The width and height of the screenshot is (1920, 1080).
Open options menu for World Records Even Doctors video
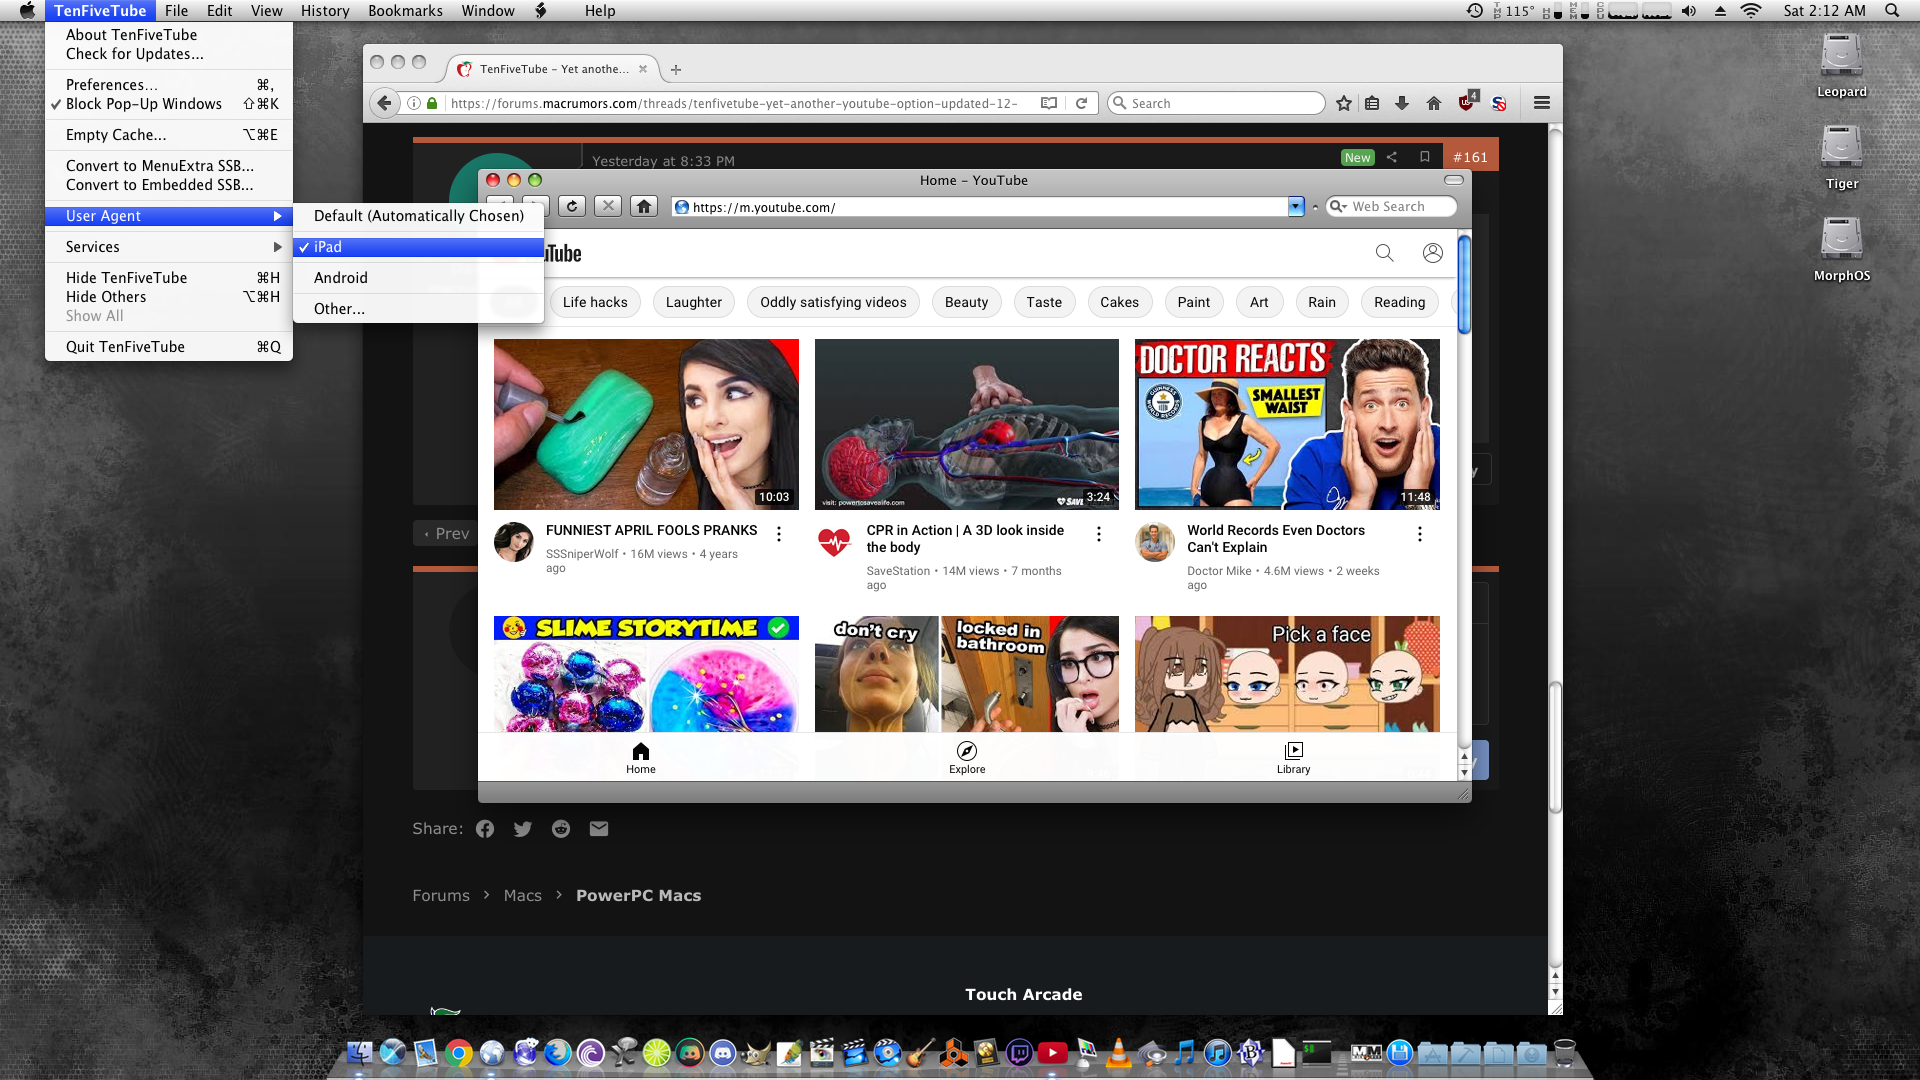click(x=1419, y=534)
